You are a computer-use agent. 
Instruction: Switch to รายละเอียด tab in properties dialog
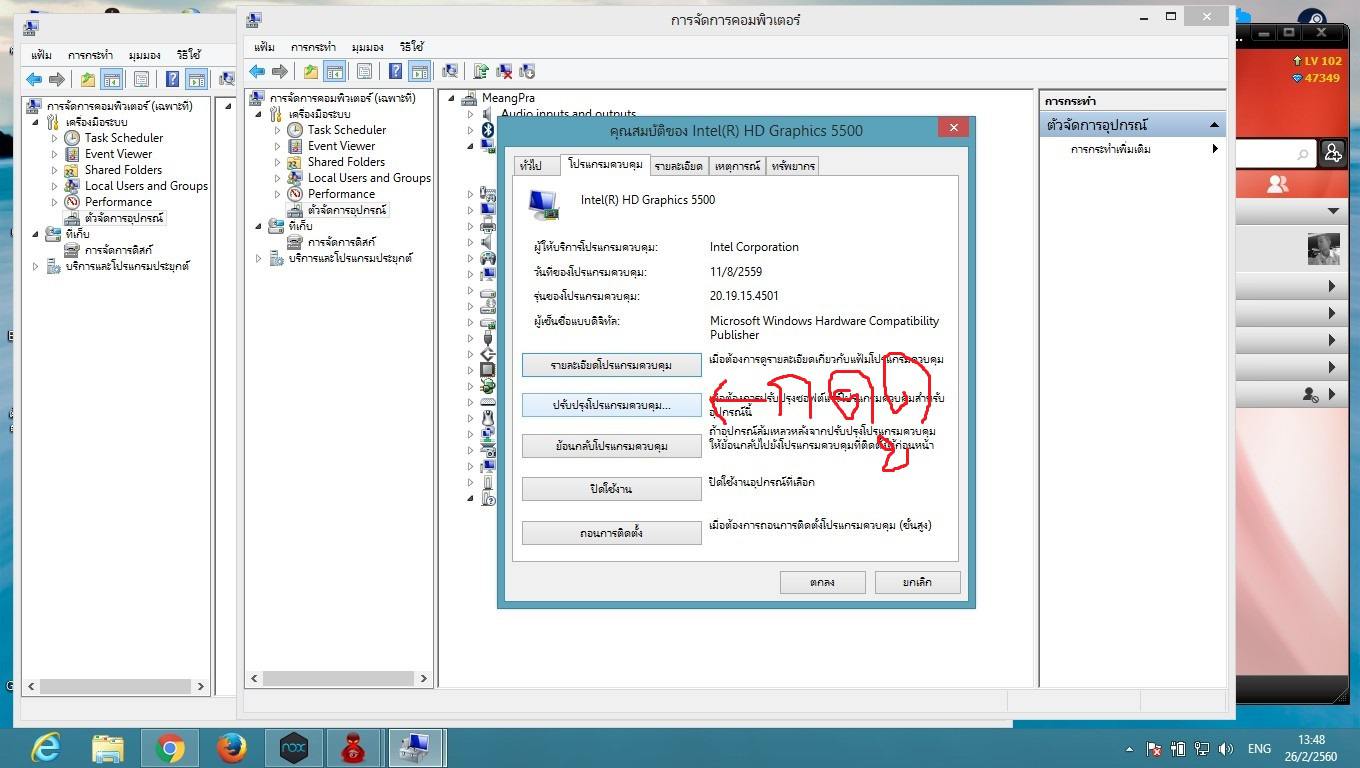coord(679,166)
